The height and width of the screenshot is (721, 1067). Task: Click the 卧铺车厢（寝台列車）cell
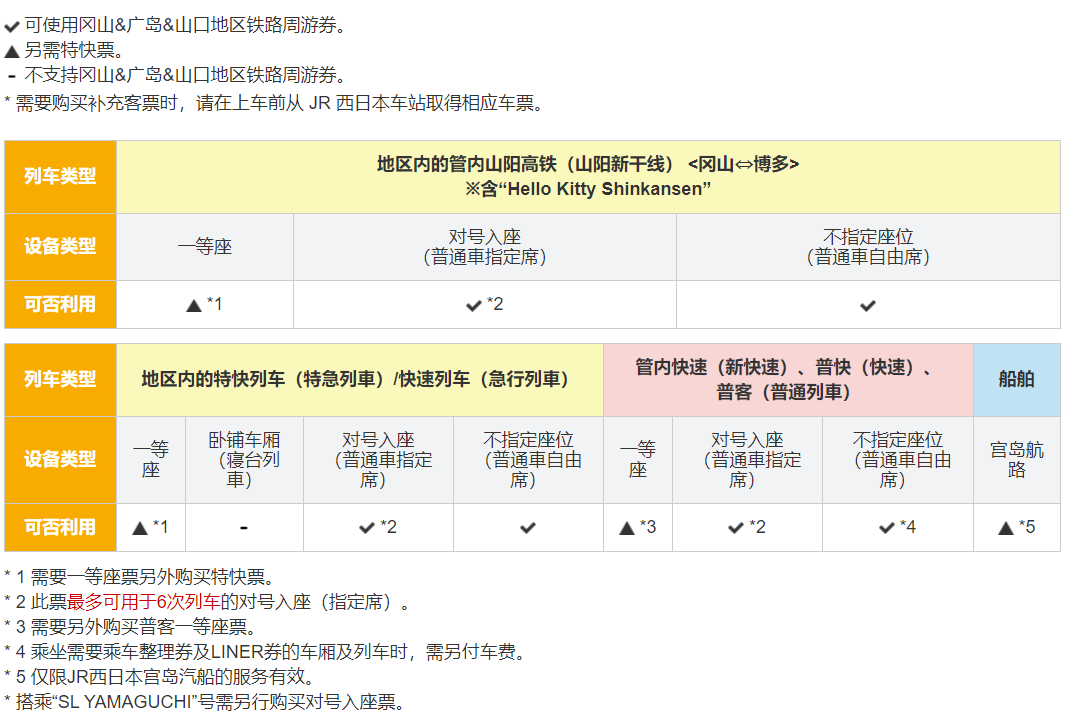click(x=244, y=460)
